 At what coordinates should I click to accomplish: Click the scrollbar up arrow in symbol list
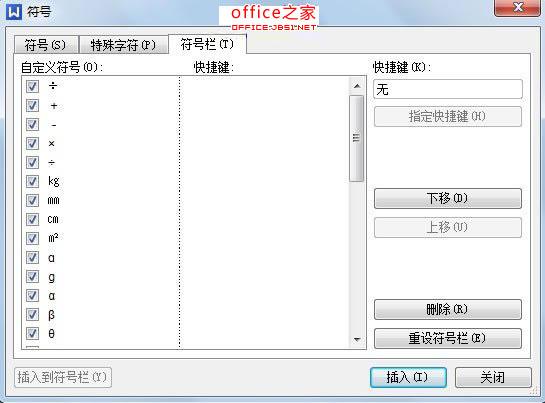(x=357, y=86)
